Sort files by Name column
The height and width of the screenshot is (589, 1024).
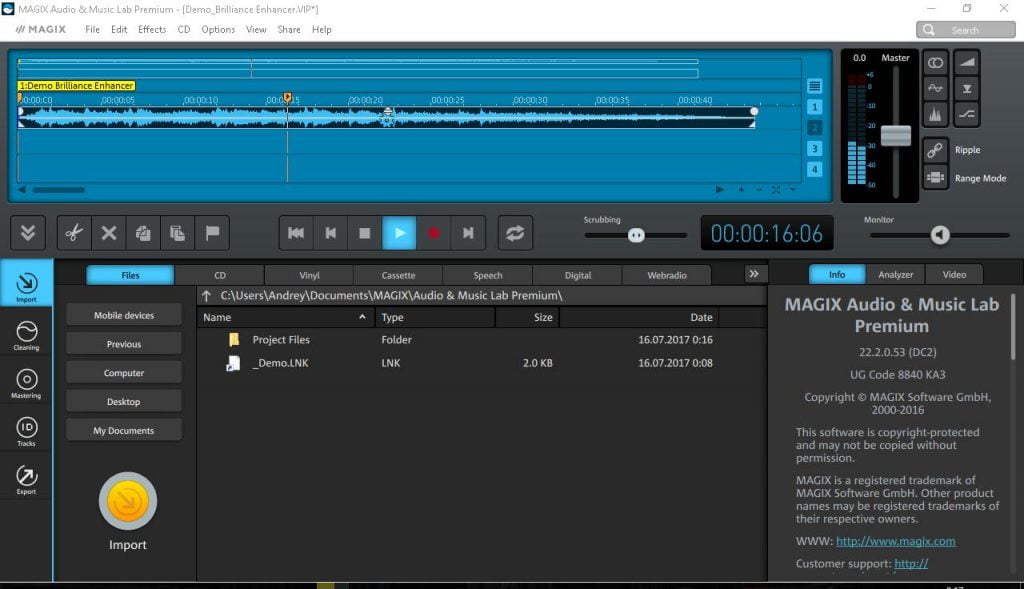(x=285, y=317)
